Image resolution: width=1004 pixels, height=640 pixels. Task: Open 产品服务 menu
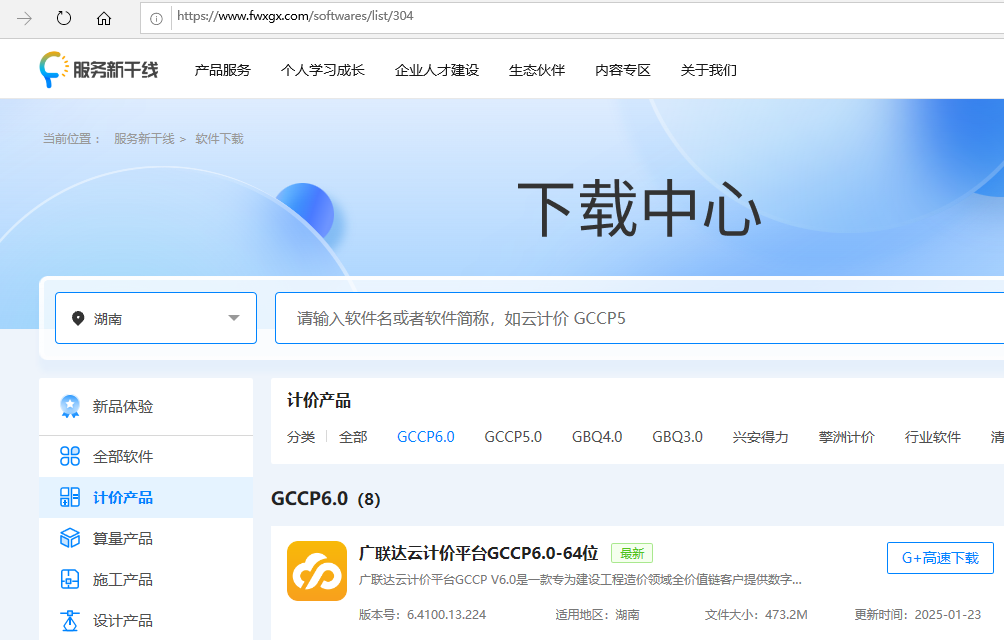(223, 70)
